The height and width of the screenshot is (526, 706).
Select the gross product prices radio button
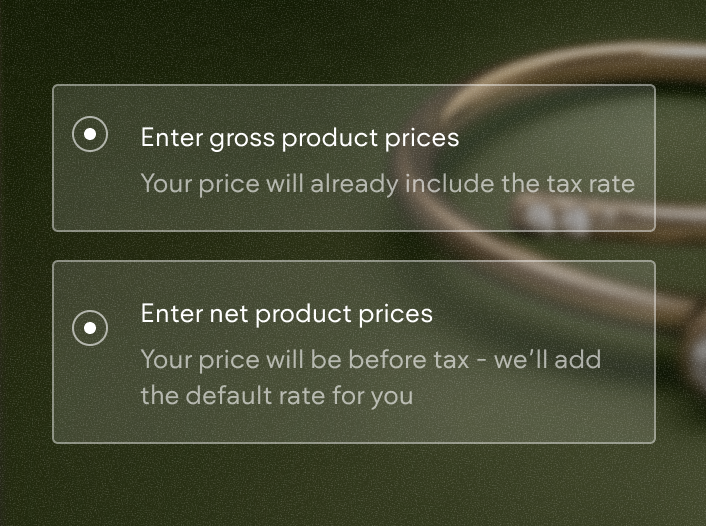click(x=90, y=134)
